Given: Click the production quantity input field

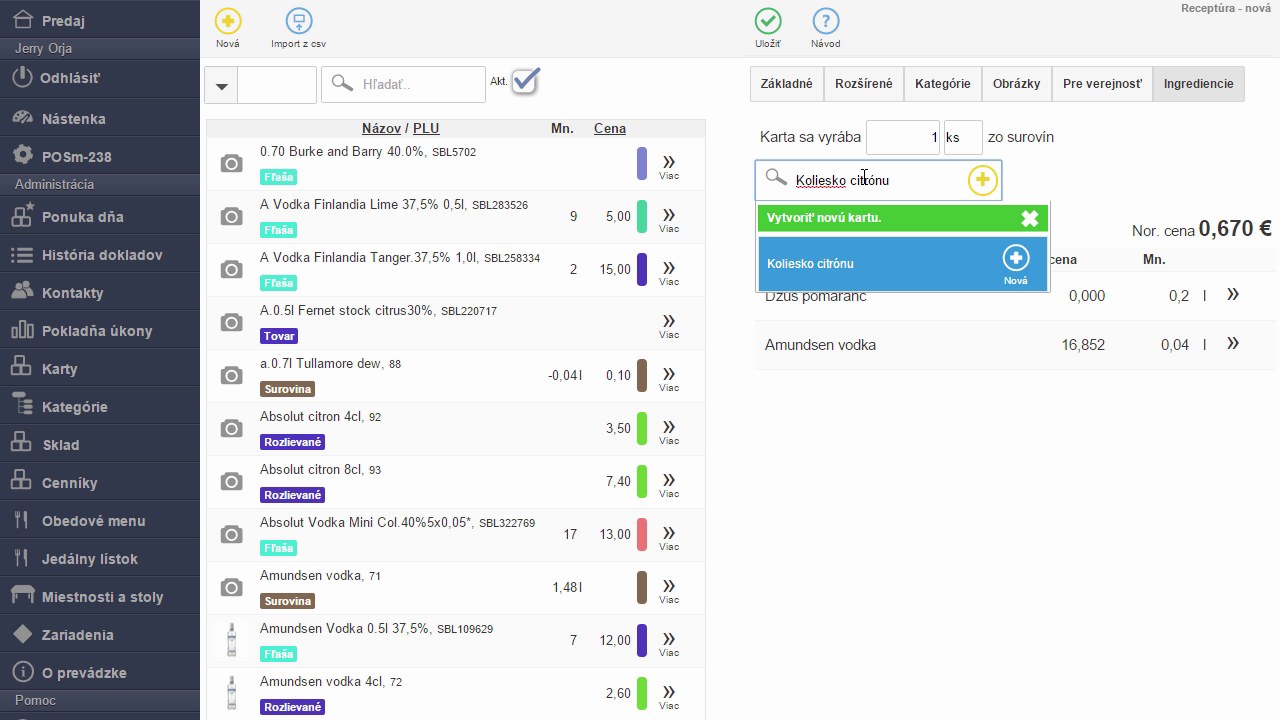Looking at the screenshot, I should [903, 137].
